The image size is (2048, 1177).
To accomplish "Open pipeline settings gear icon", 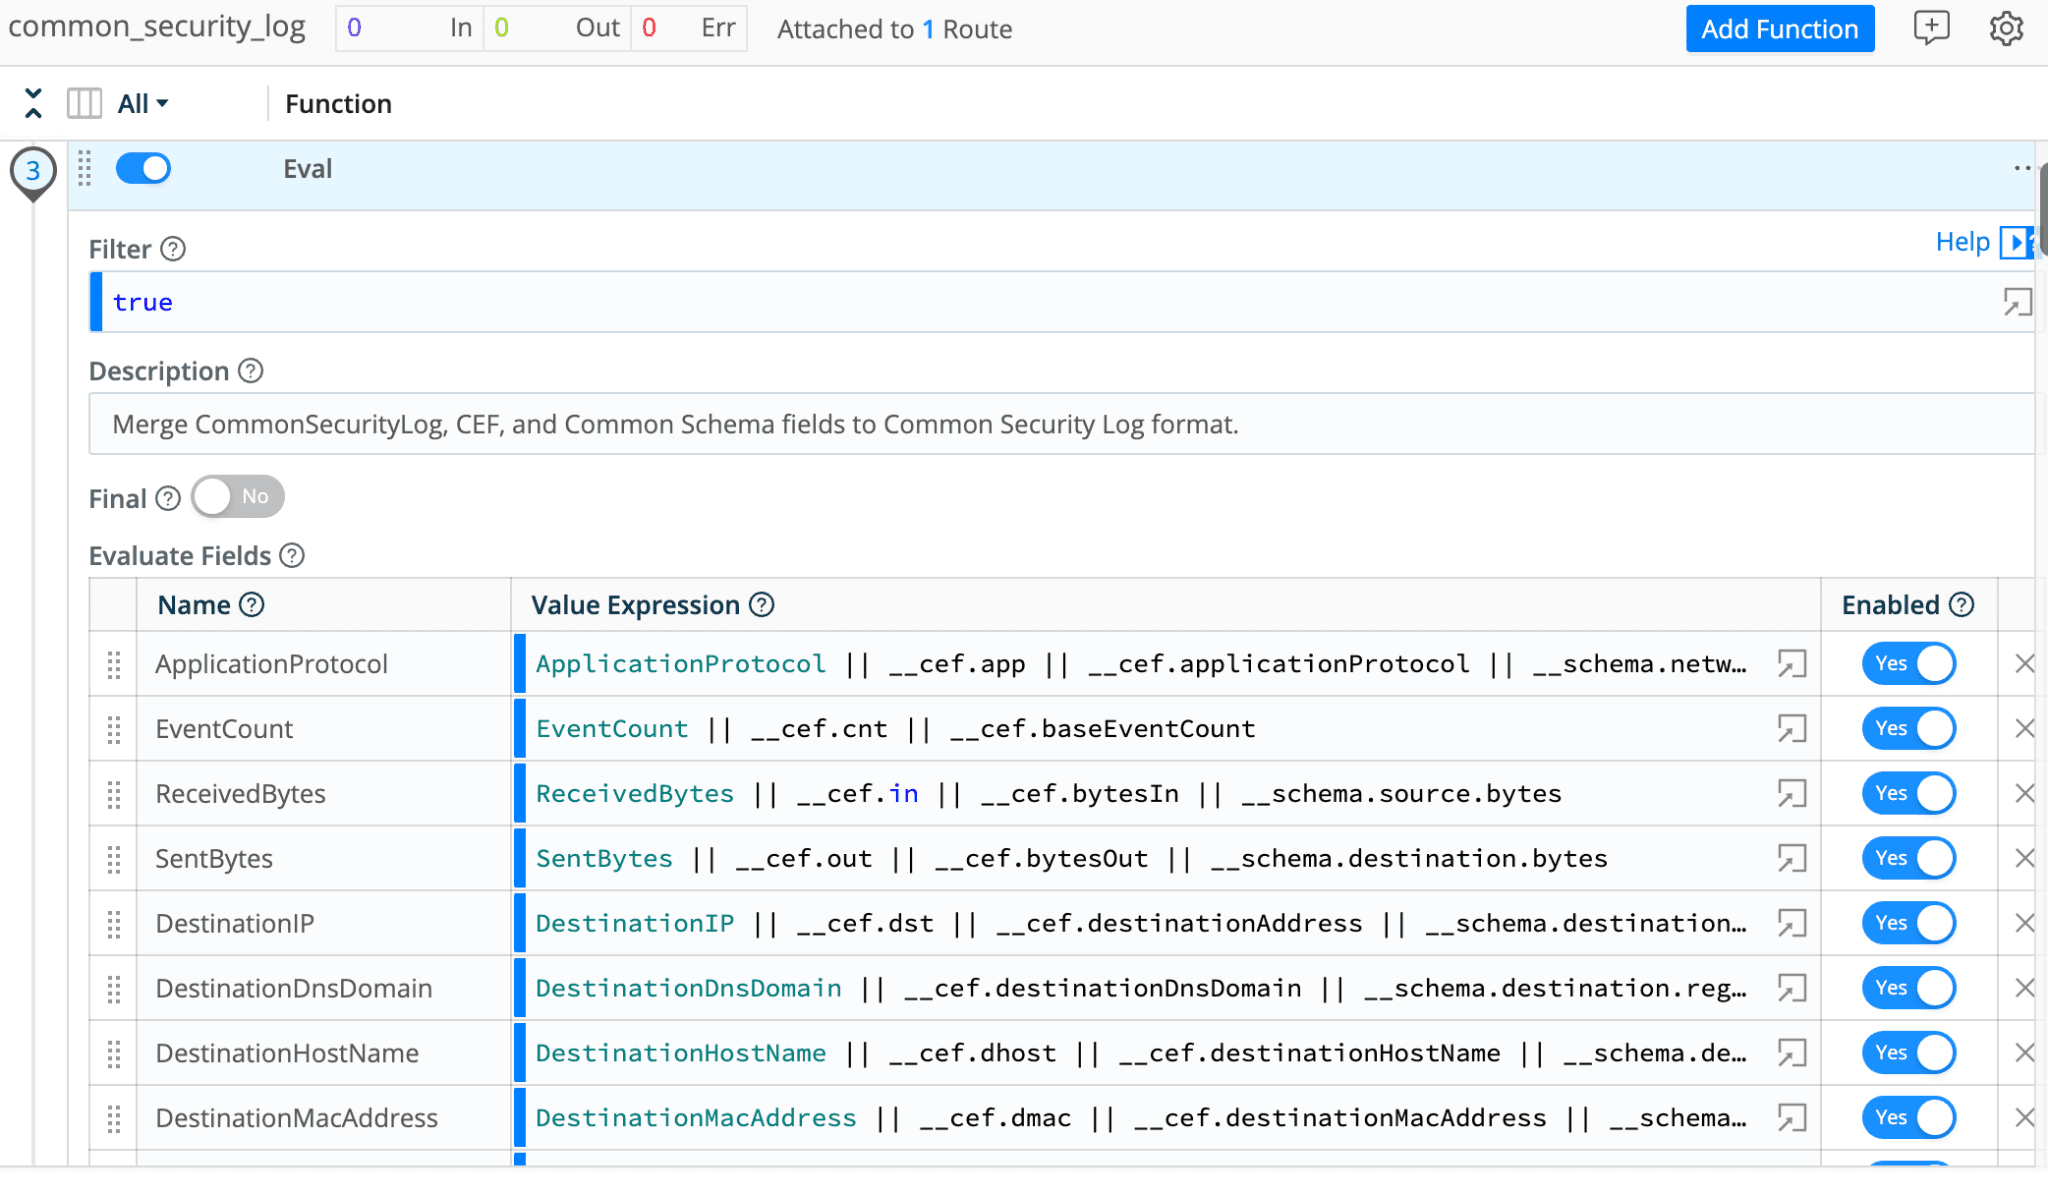I will 2005,29.
